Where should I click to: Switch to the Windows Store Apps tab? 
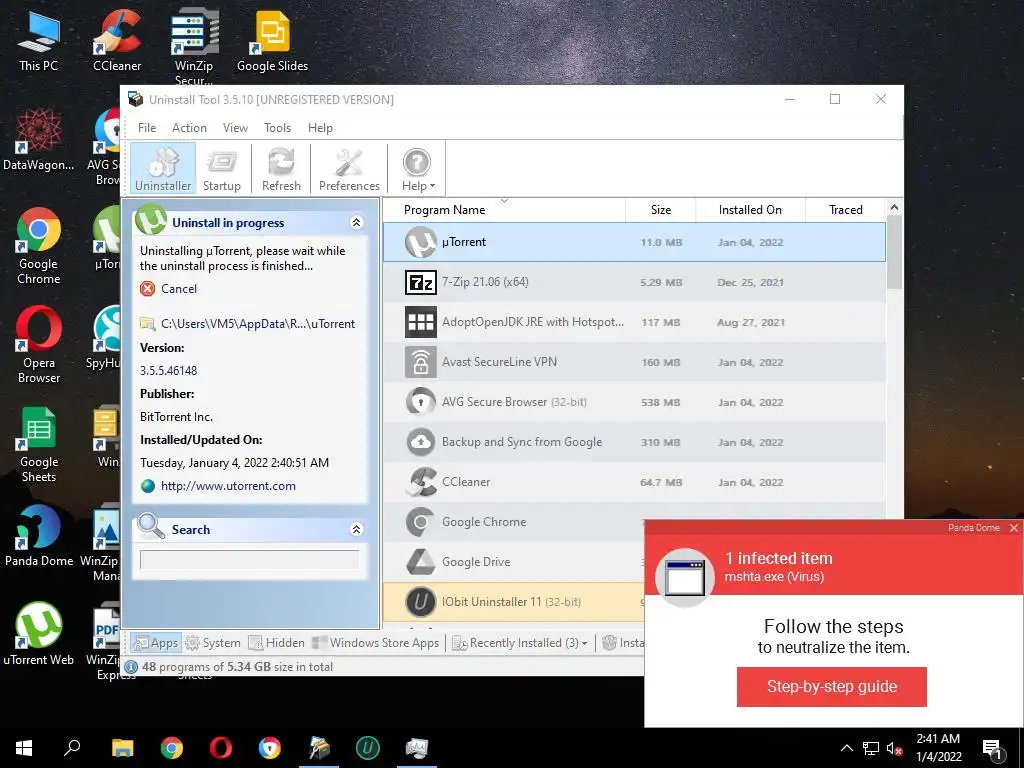(376, 643)
